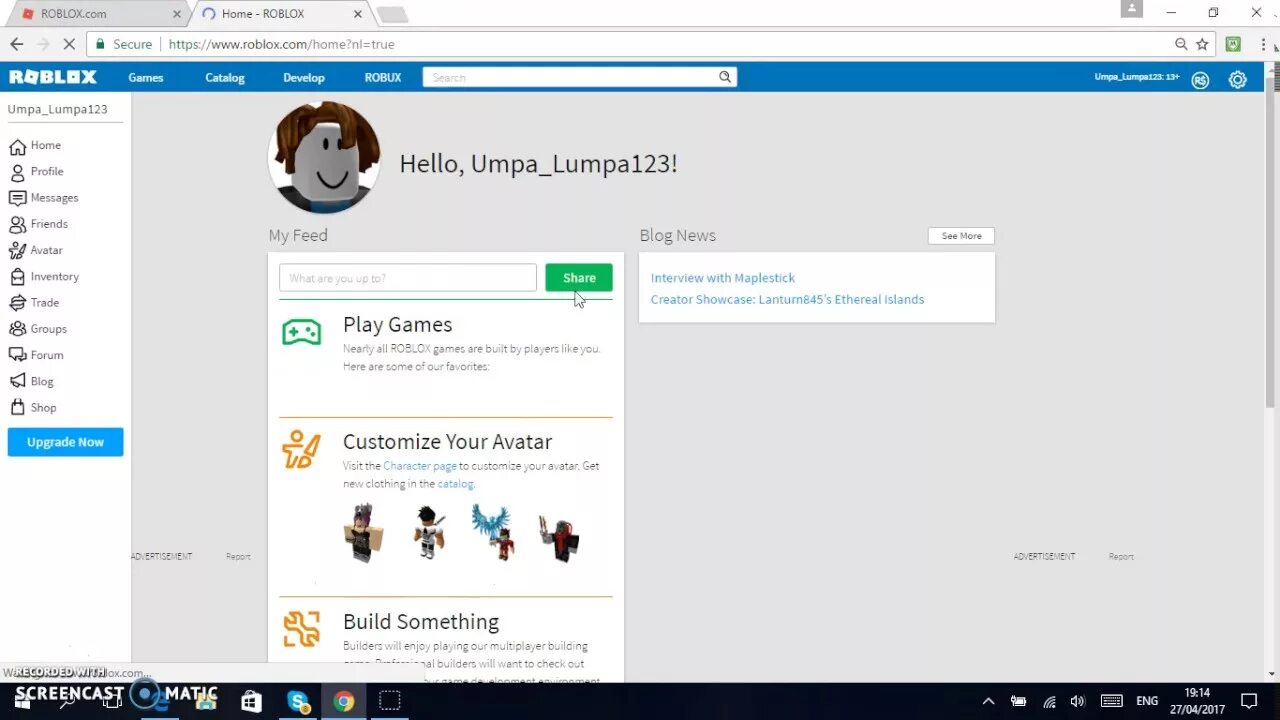Viewport: 1280px width, 720px height.
Task: Click browser zoom magnifier icon
Action: pyautogui.click(x=1181, y=44)
